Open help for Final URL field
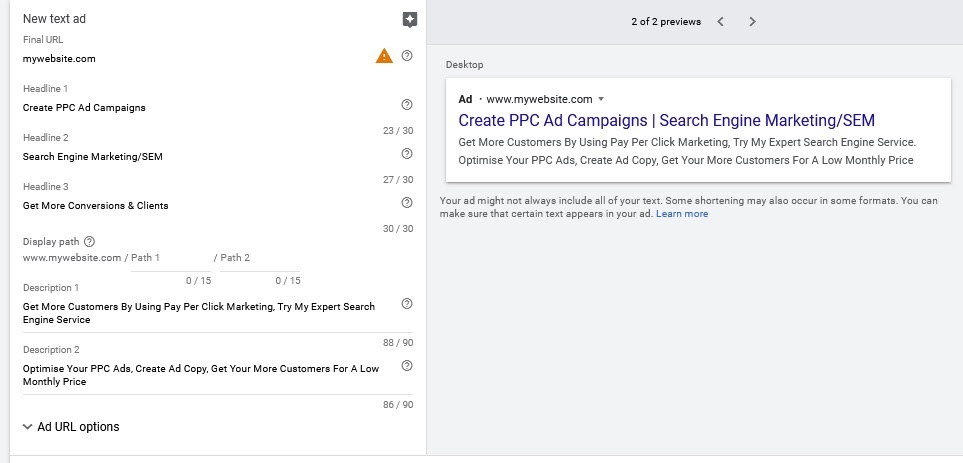This screenshot has width=963, height=463. coord(407,55)
